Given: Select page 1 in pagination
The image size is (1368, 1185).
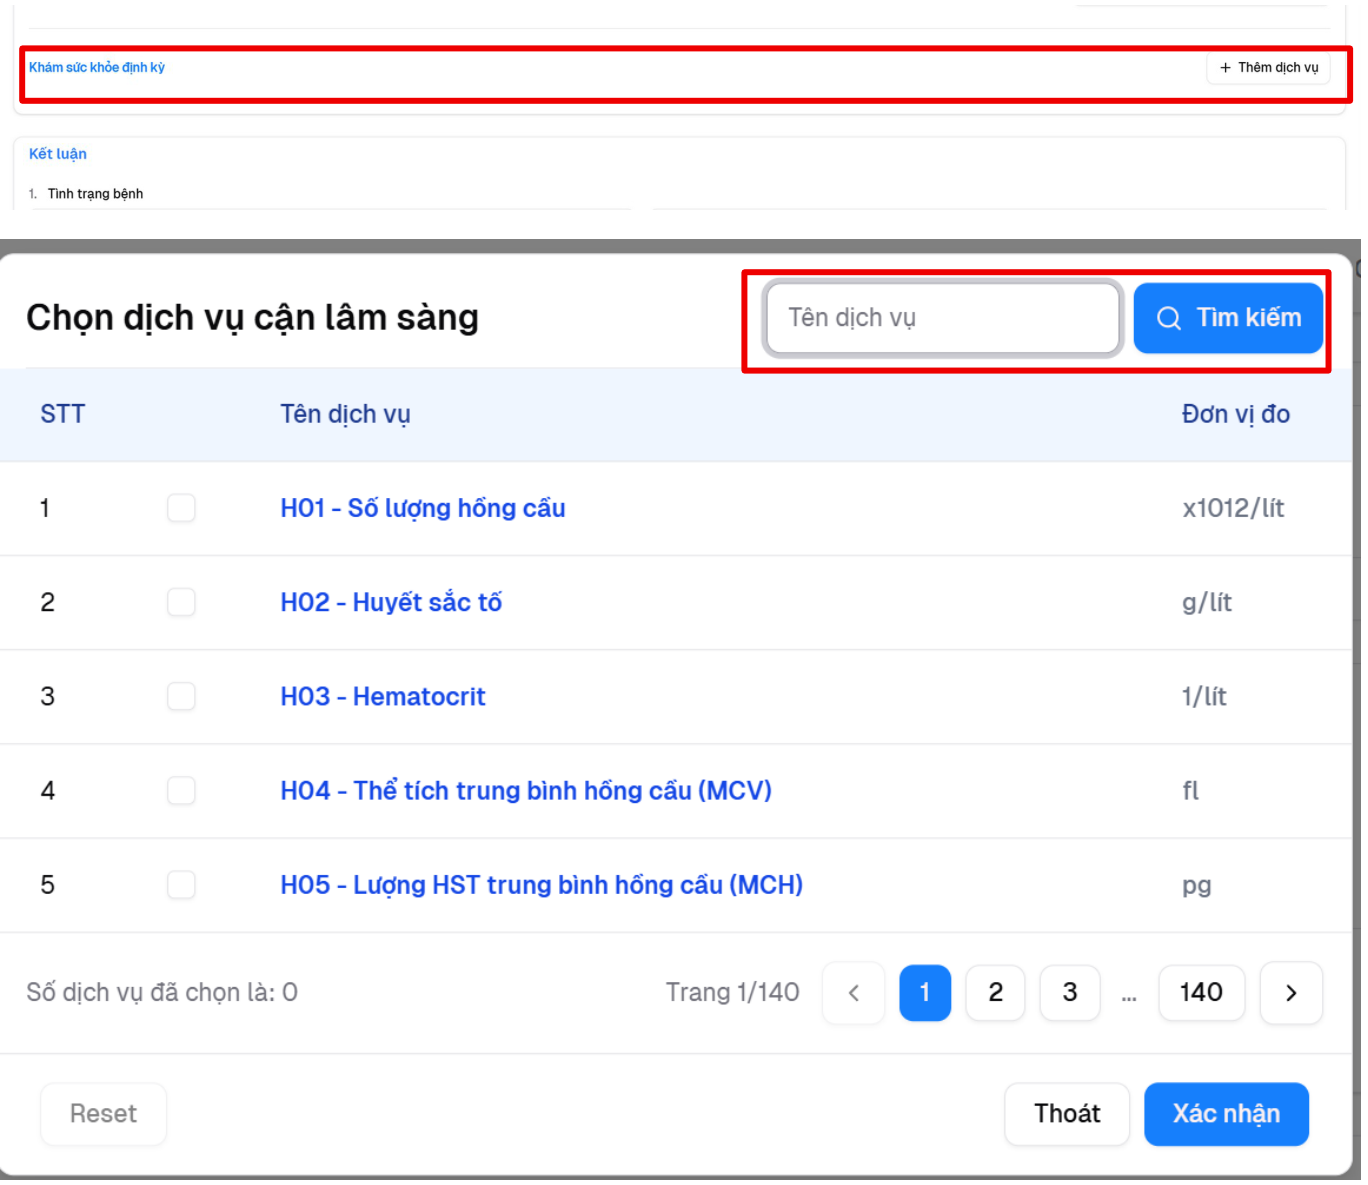Looking at the screenshot, I should [925, 993].
